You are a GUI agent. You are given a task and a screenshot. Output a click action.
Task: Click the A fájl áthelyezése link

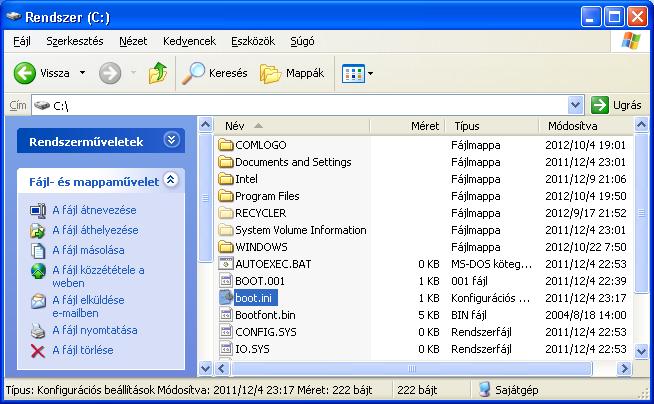point(95,230)
